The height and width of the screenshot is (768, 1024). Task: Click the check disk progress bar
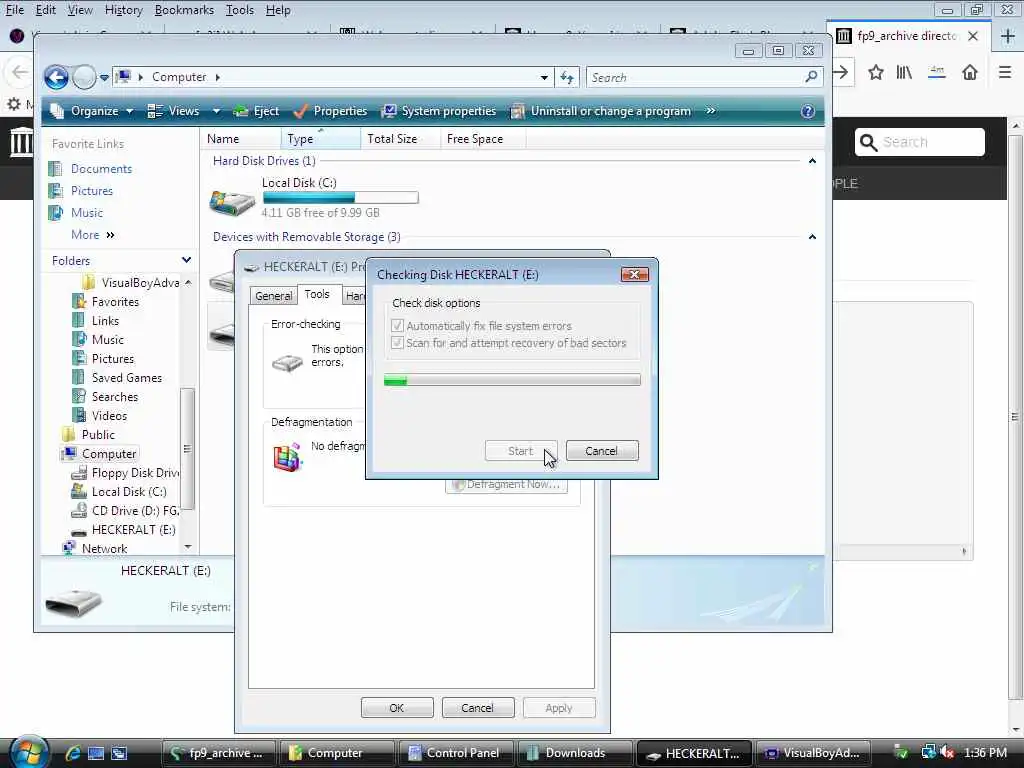click(512, 380)
